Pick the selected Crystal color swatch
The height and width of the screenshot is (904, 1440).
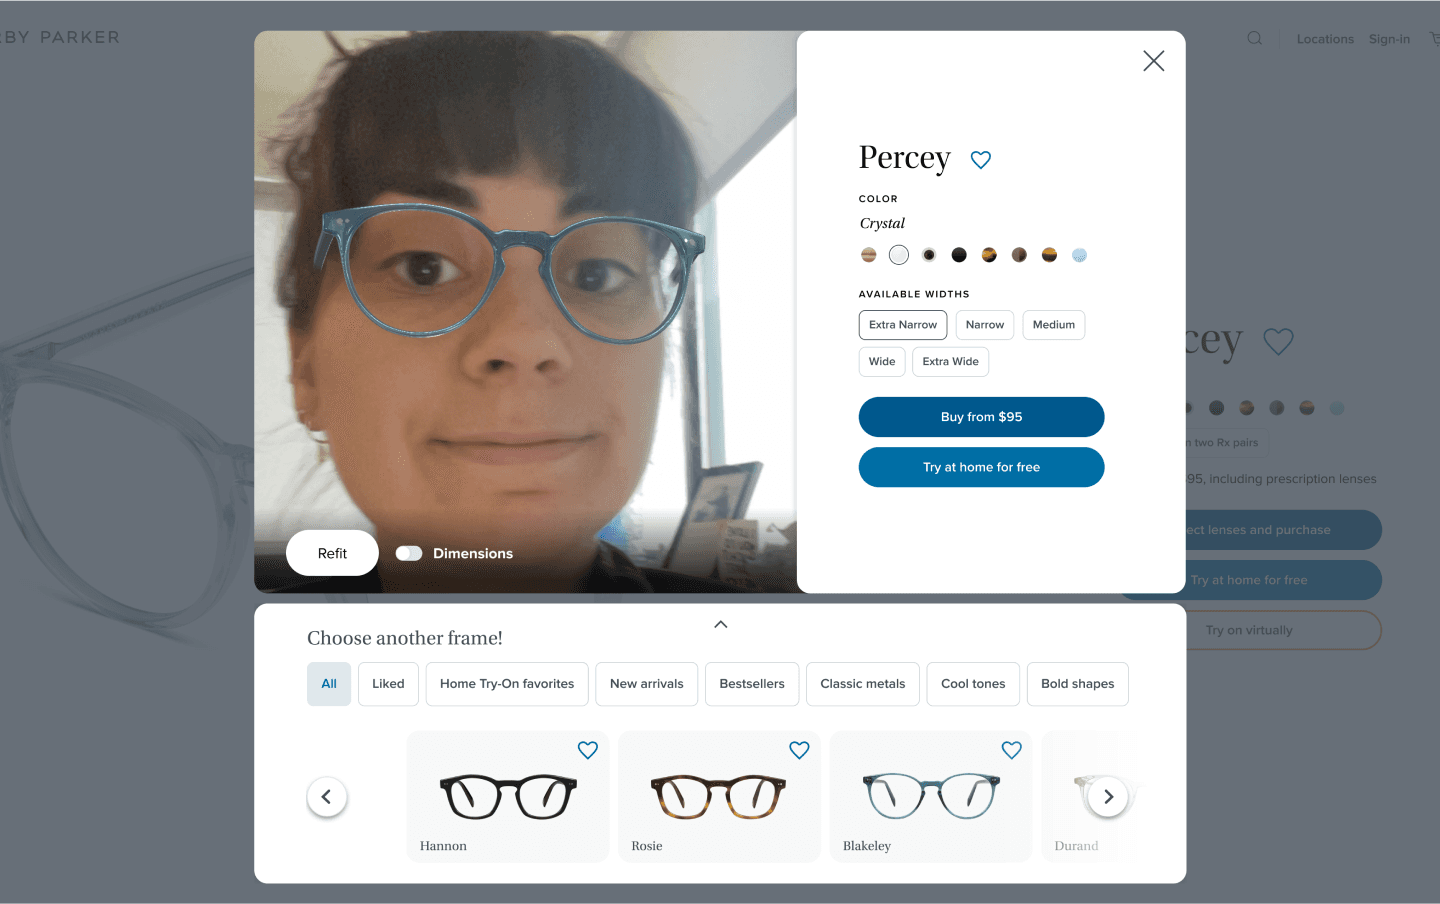899,255
